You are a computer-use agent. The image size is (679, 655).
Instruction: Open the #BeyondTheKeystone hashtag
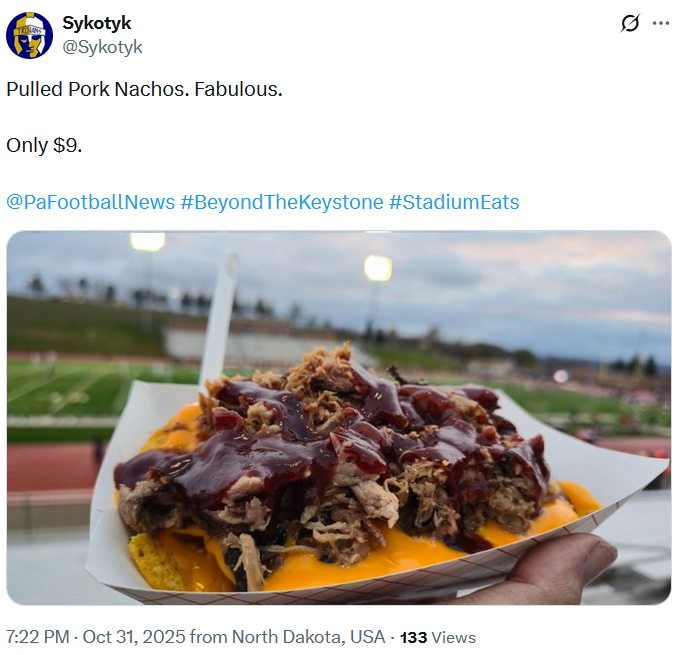282,202
